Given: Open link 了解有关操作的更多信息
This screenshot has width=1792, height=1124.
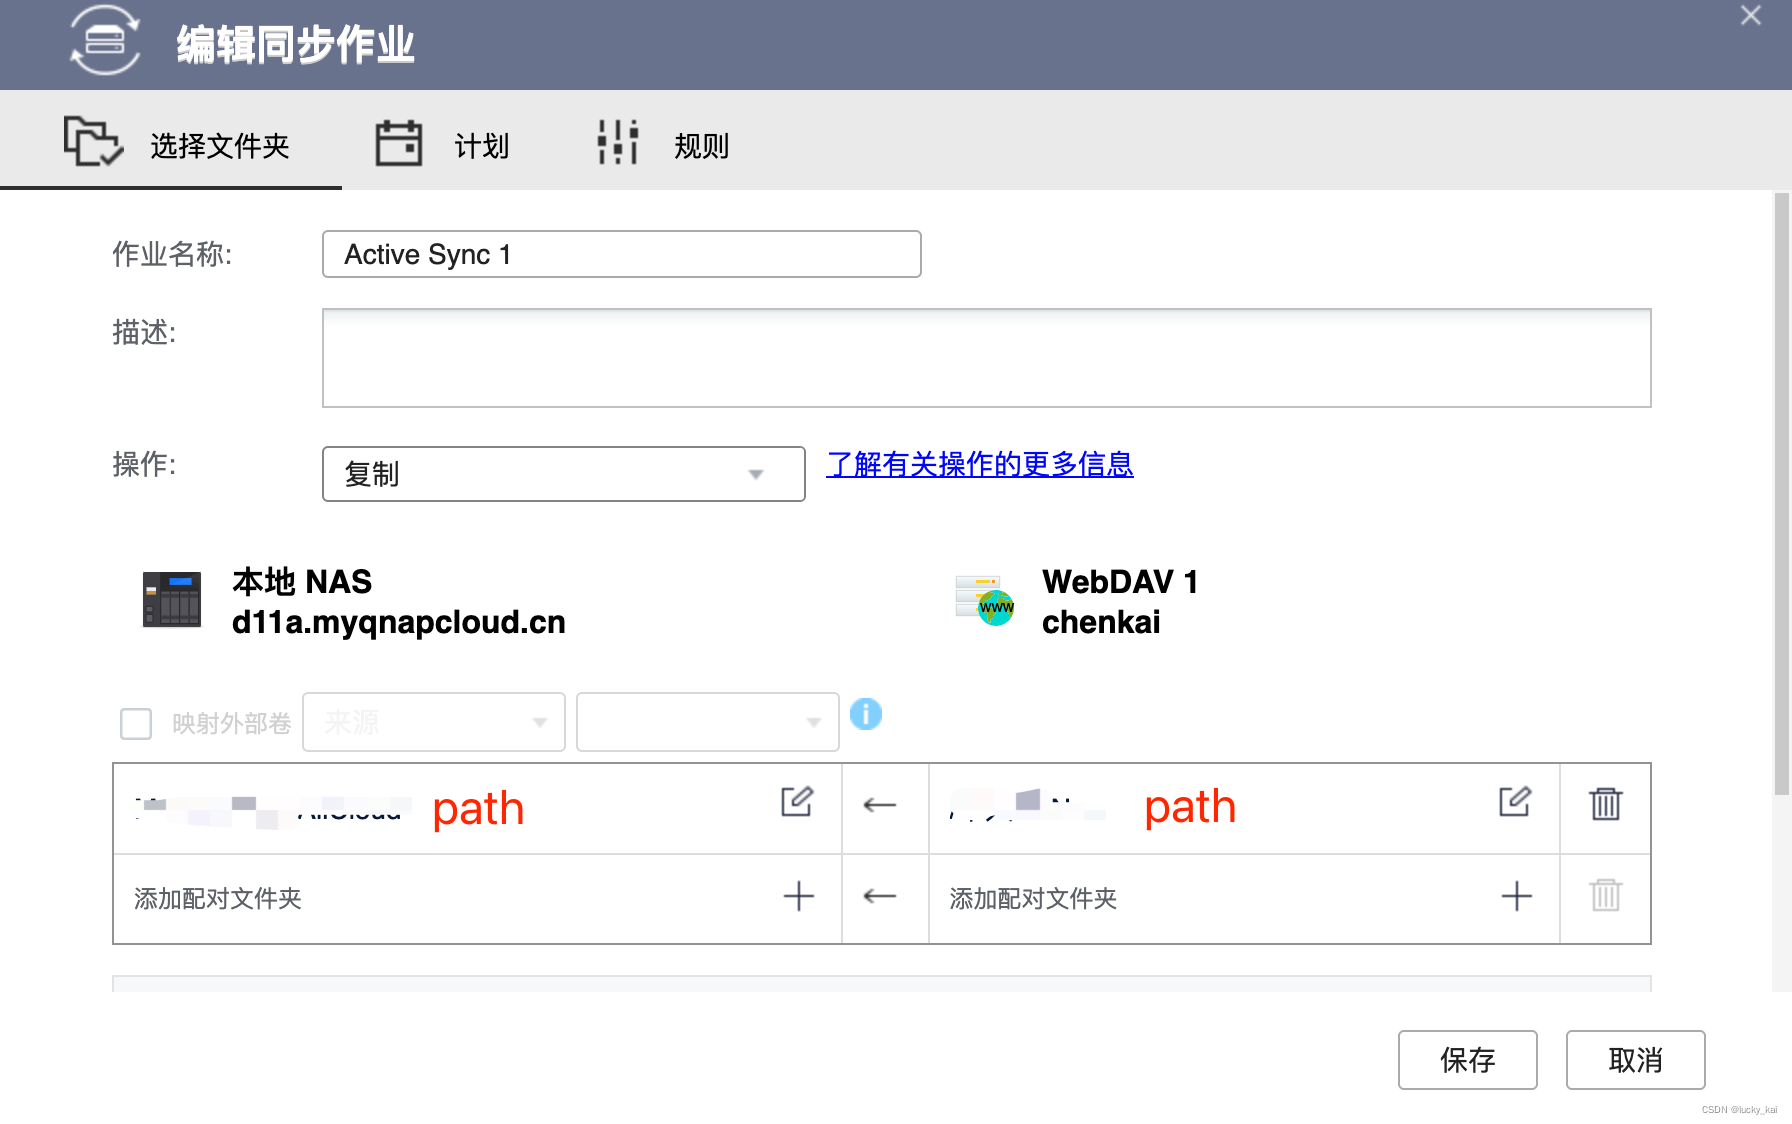Looking at the screenshot, I should (x=979, y=464).
